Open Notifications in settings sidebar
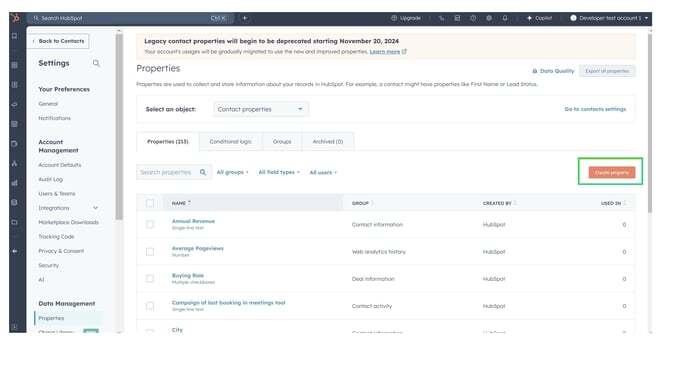 (x=54, y=118)
